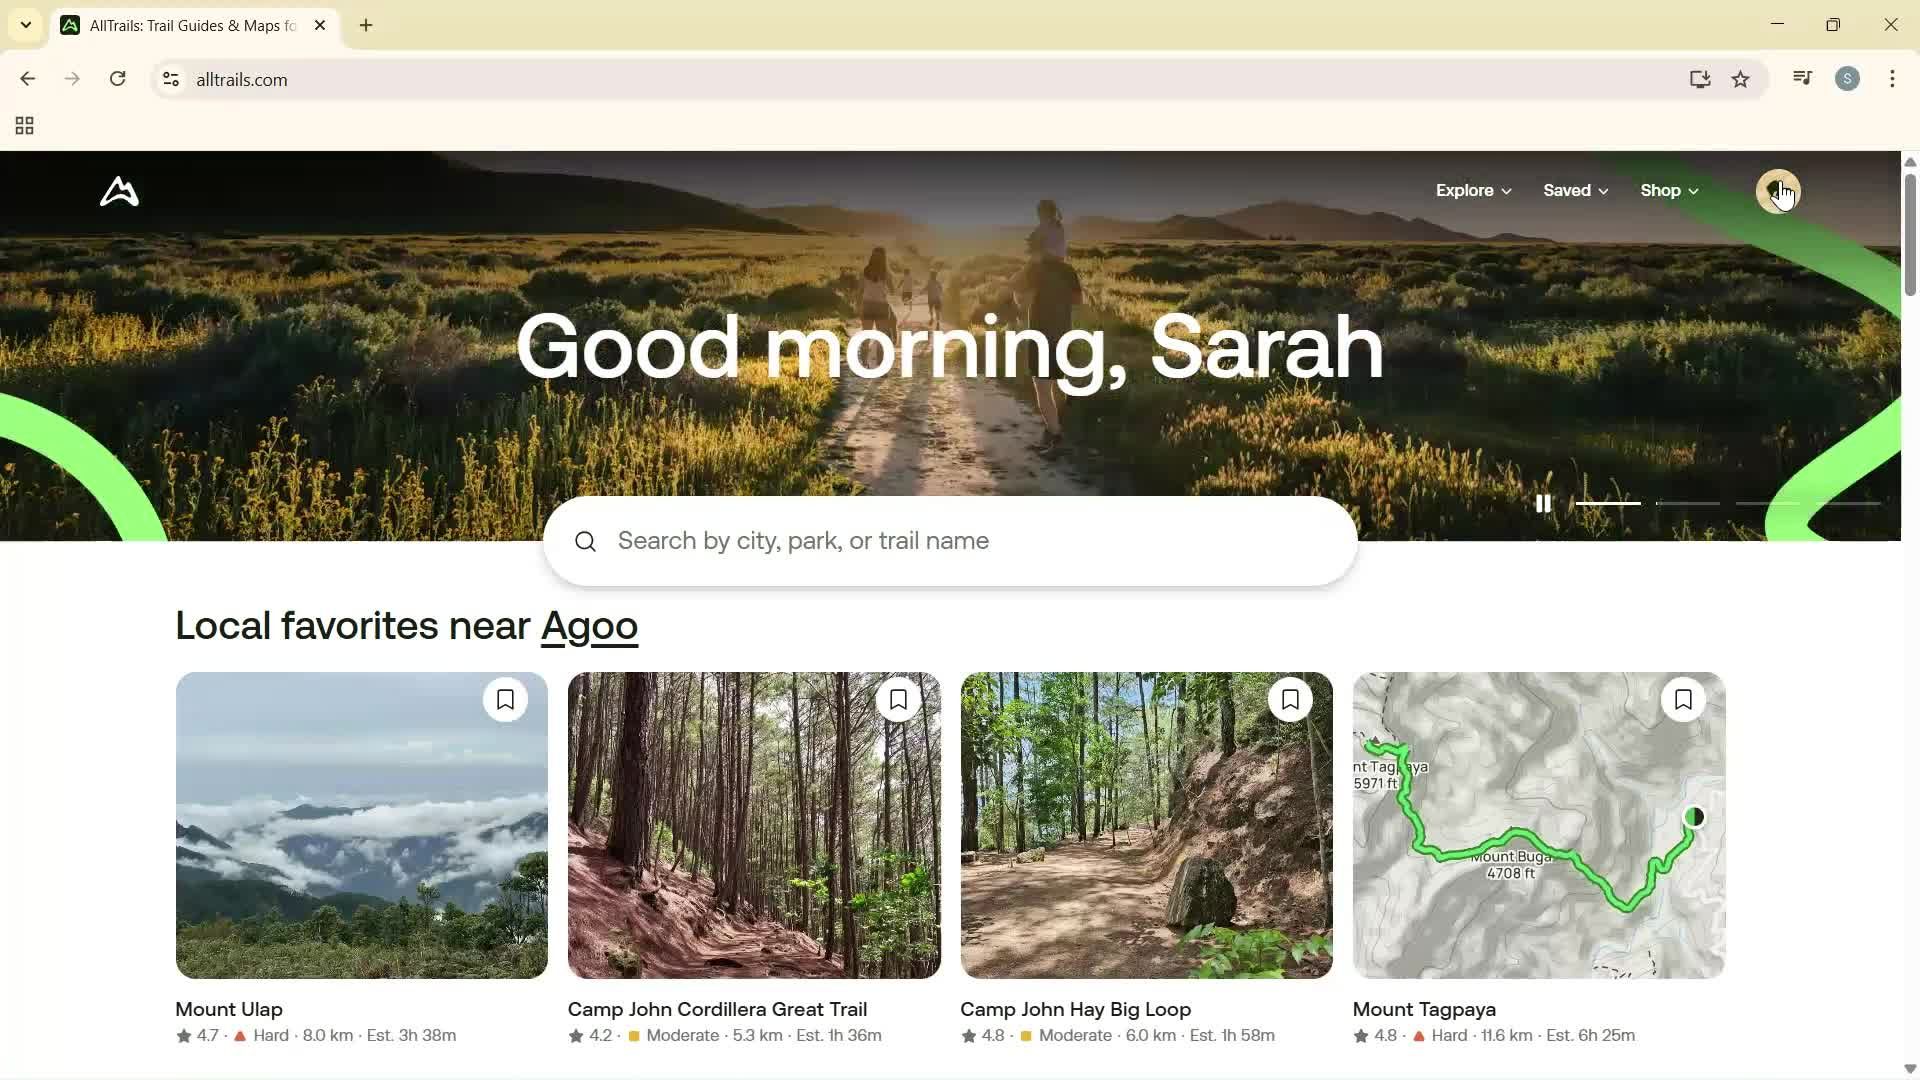Open Chrome's three-dot menu

coord(1893,79)
